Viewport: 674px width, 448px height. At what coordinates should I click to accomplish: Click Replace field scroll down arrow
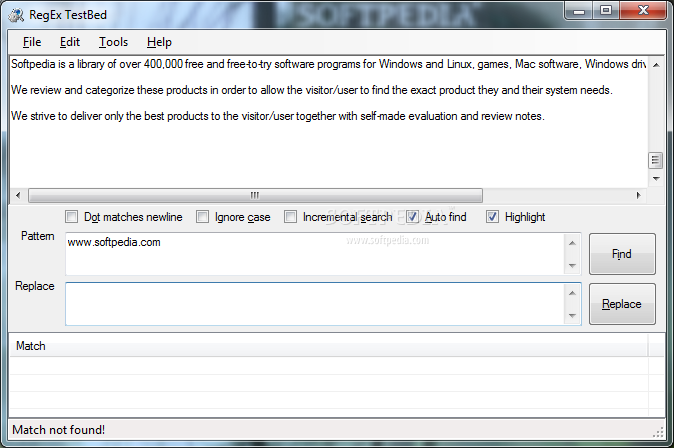[x=572, y=316]
